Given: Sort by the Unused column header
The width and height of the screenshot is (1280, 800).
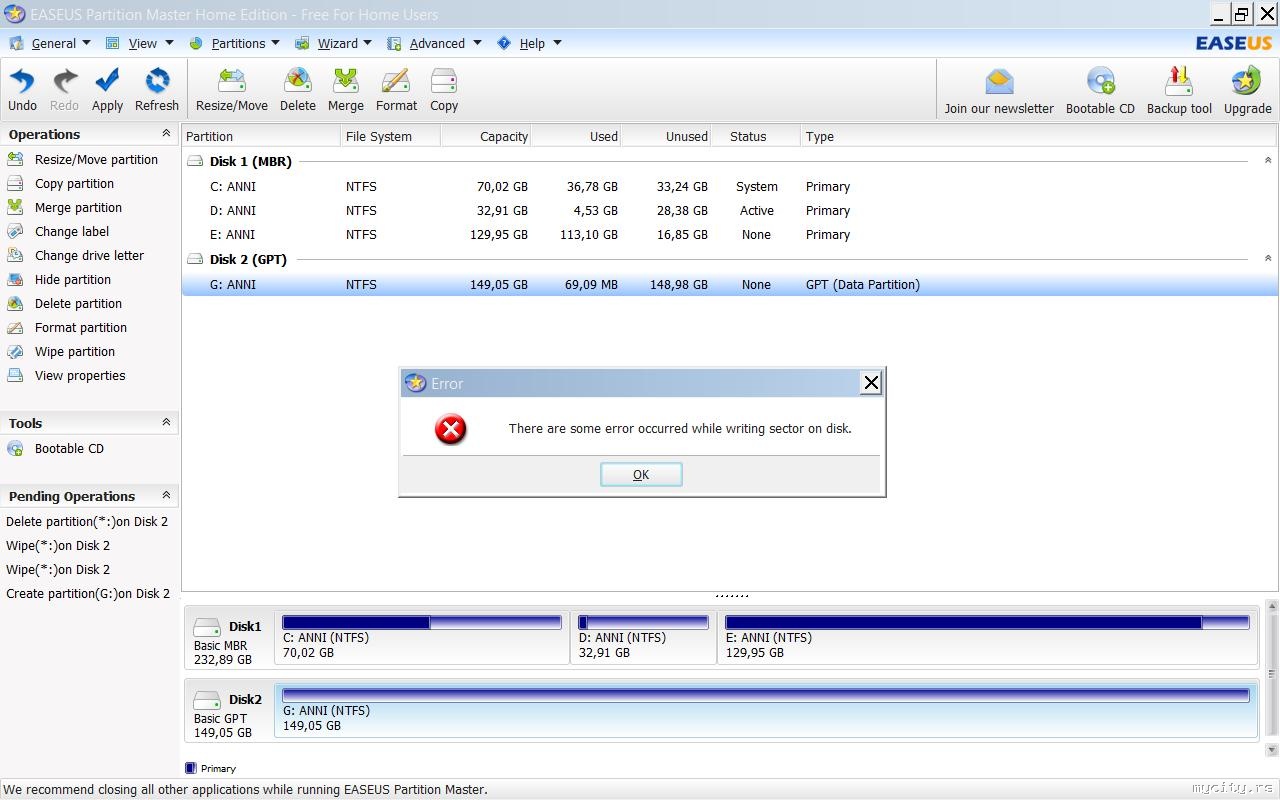Looking at the screenshot, I should [x=666, y=137].
